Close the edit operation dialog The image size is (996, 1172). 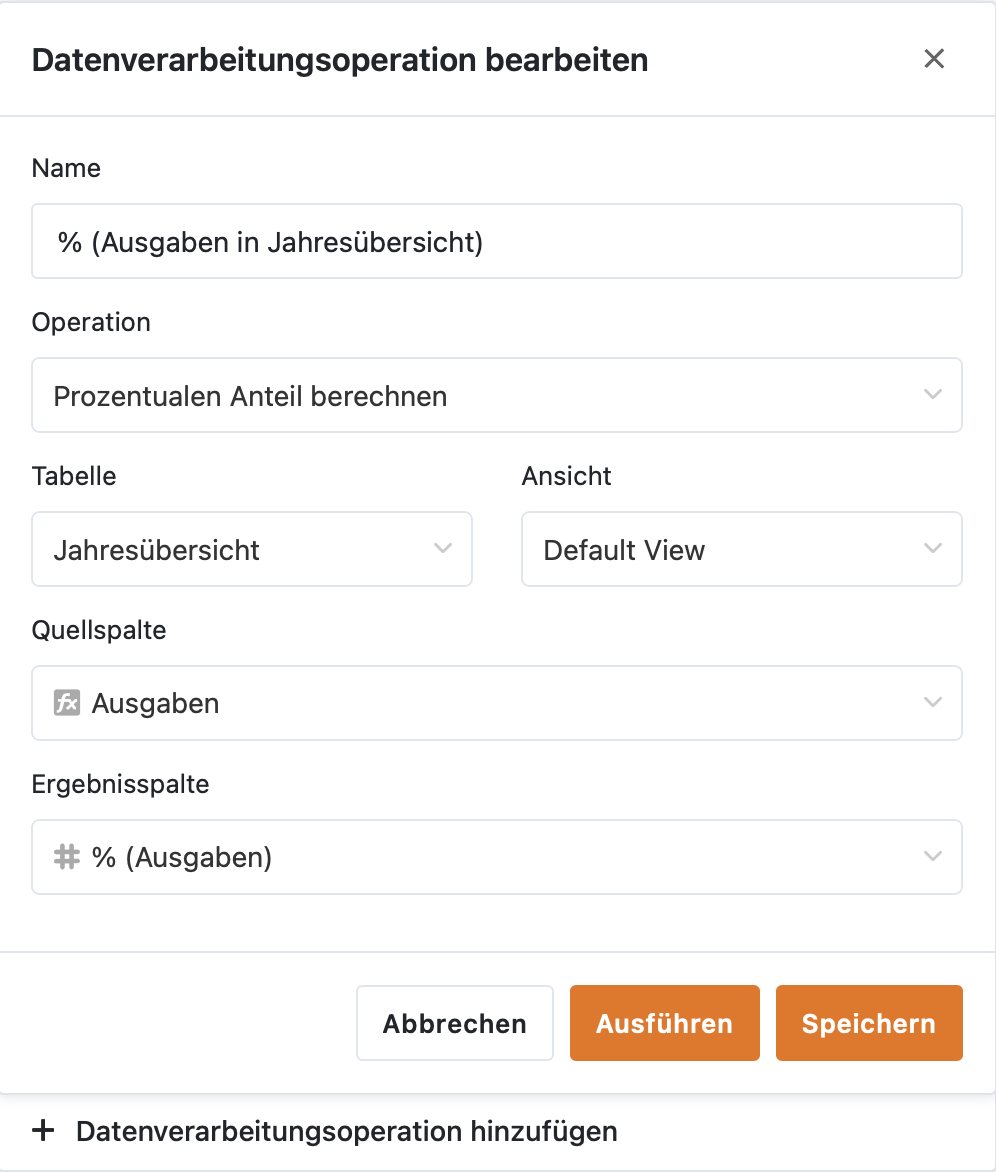pyautogui.click(x=934, y=59)
